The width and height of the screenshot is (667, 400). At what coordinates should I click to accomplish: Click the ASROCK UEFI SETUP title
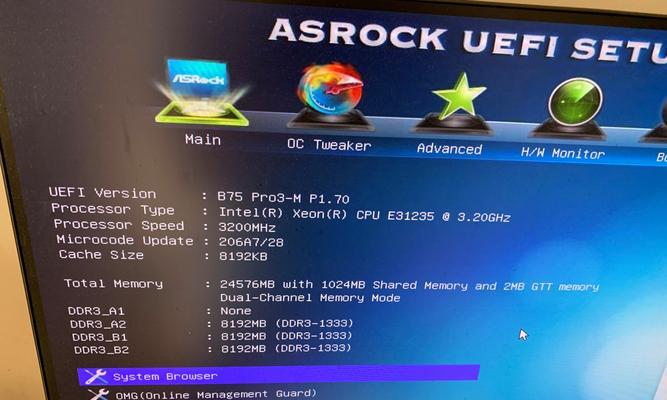coord(468,39)
